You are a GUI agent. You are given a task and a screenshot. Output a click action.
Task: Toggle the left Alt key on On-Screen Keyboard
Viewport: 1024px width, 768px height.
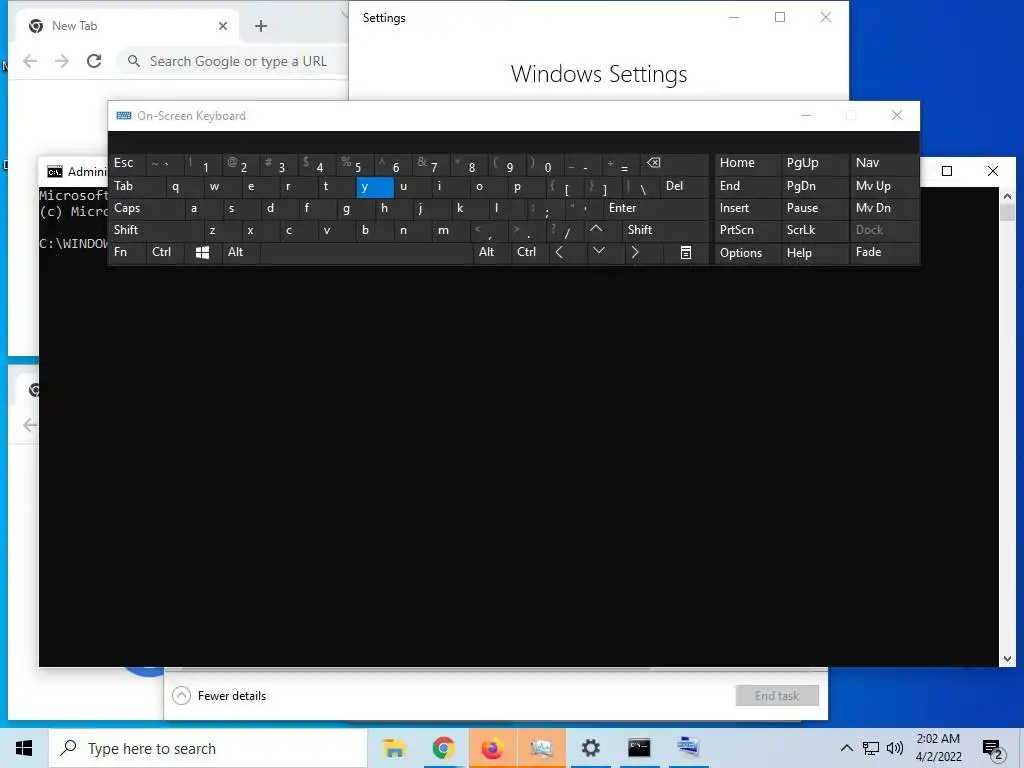(240, 253)
